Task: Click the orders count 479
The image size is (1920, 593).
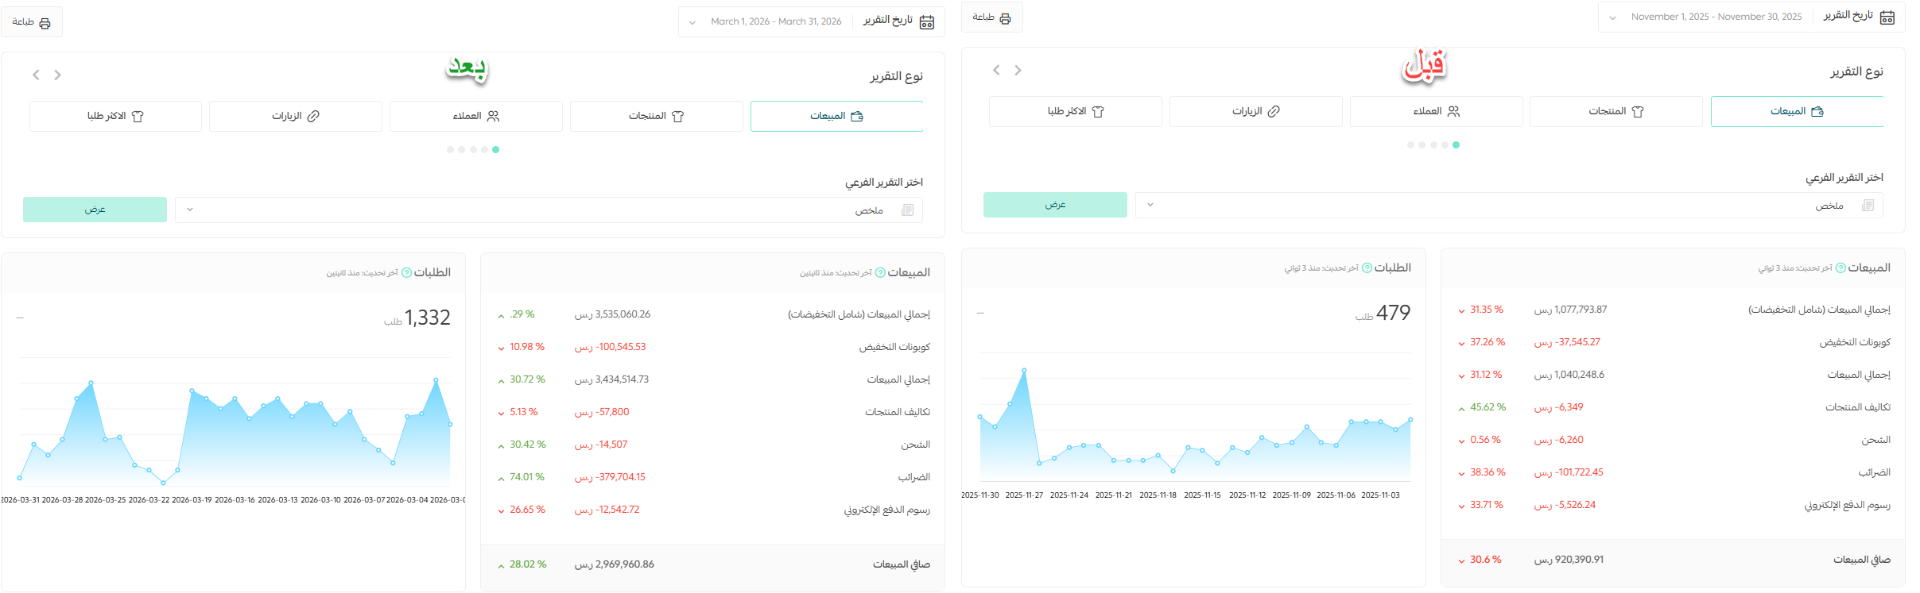Action: coord(1393,313)
